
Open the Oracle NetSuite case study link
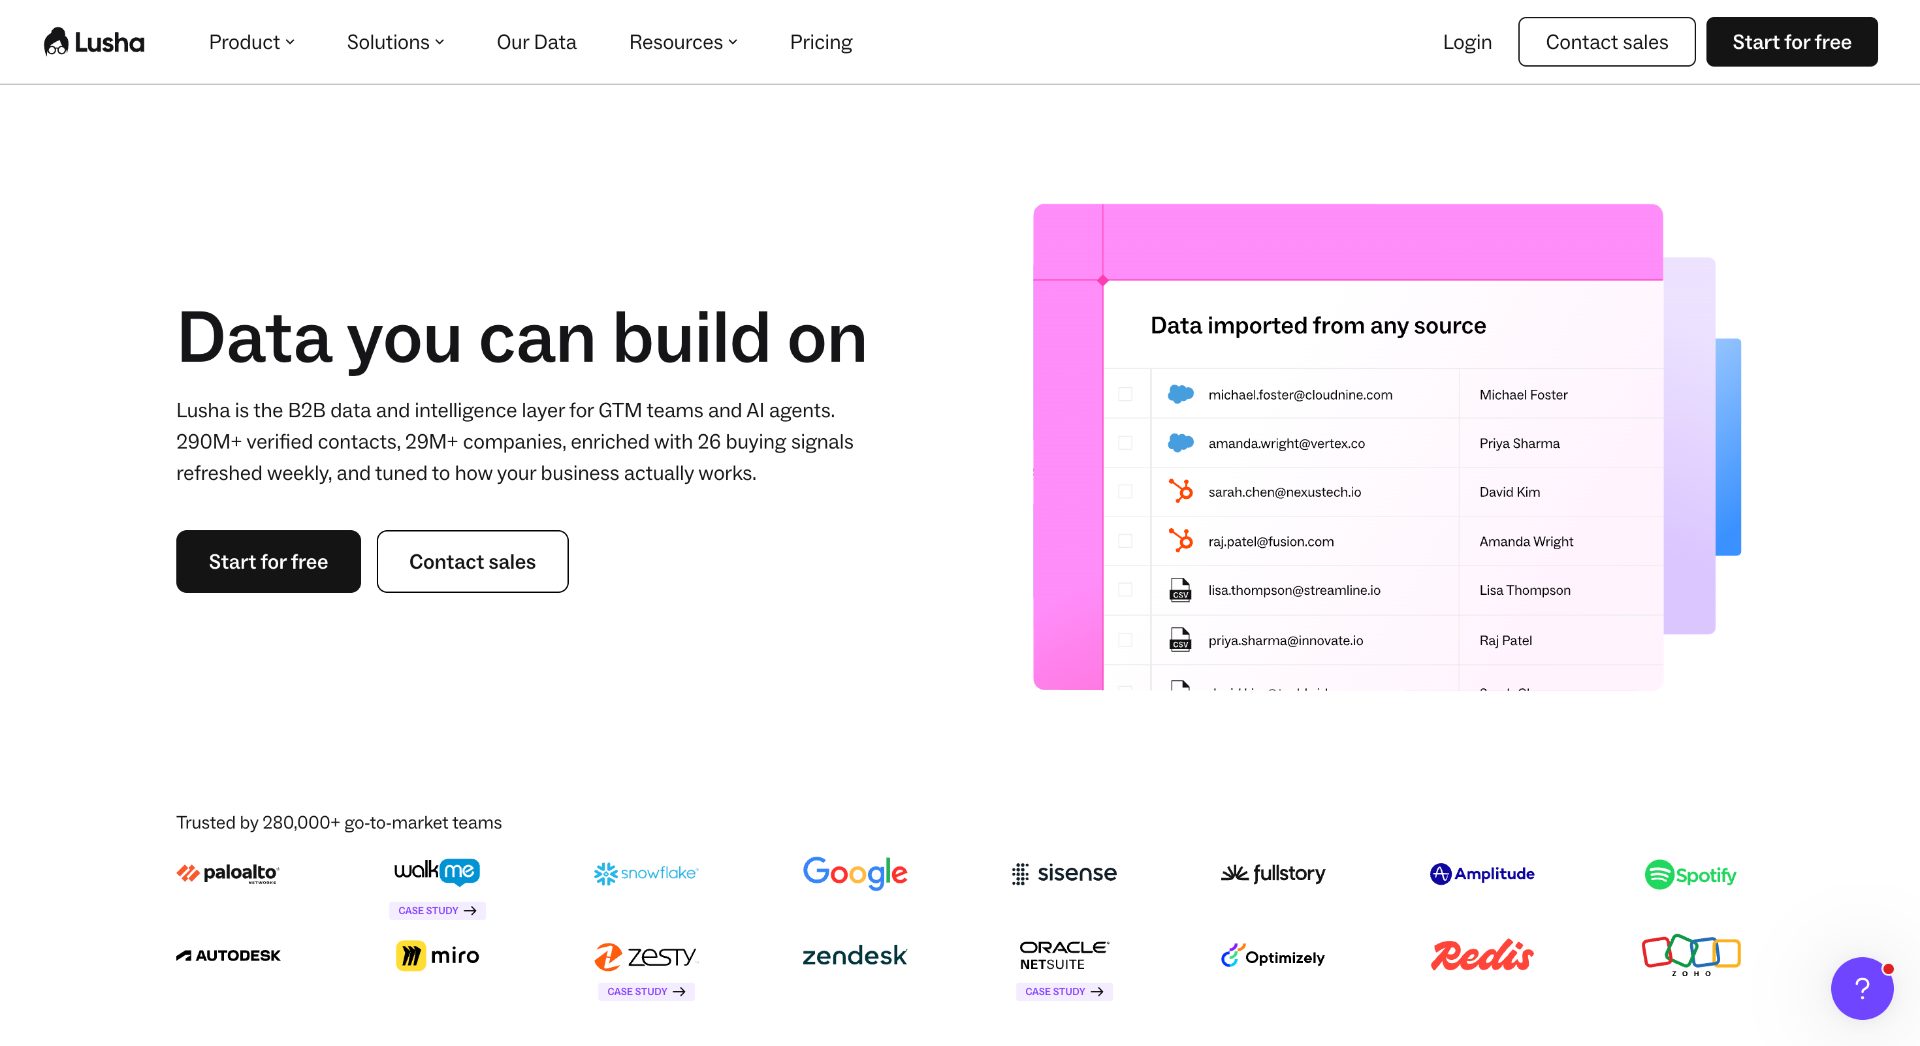1064,991
